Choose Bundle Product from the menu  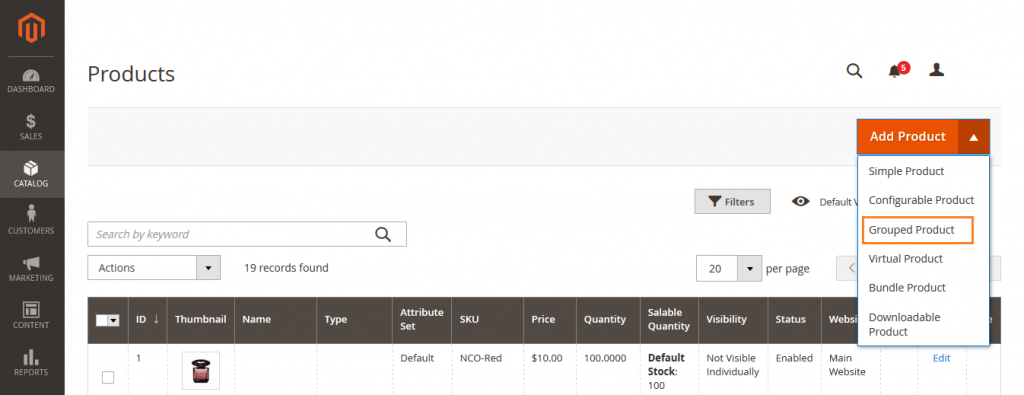pyautogui.click(x=906, y=288)
